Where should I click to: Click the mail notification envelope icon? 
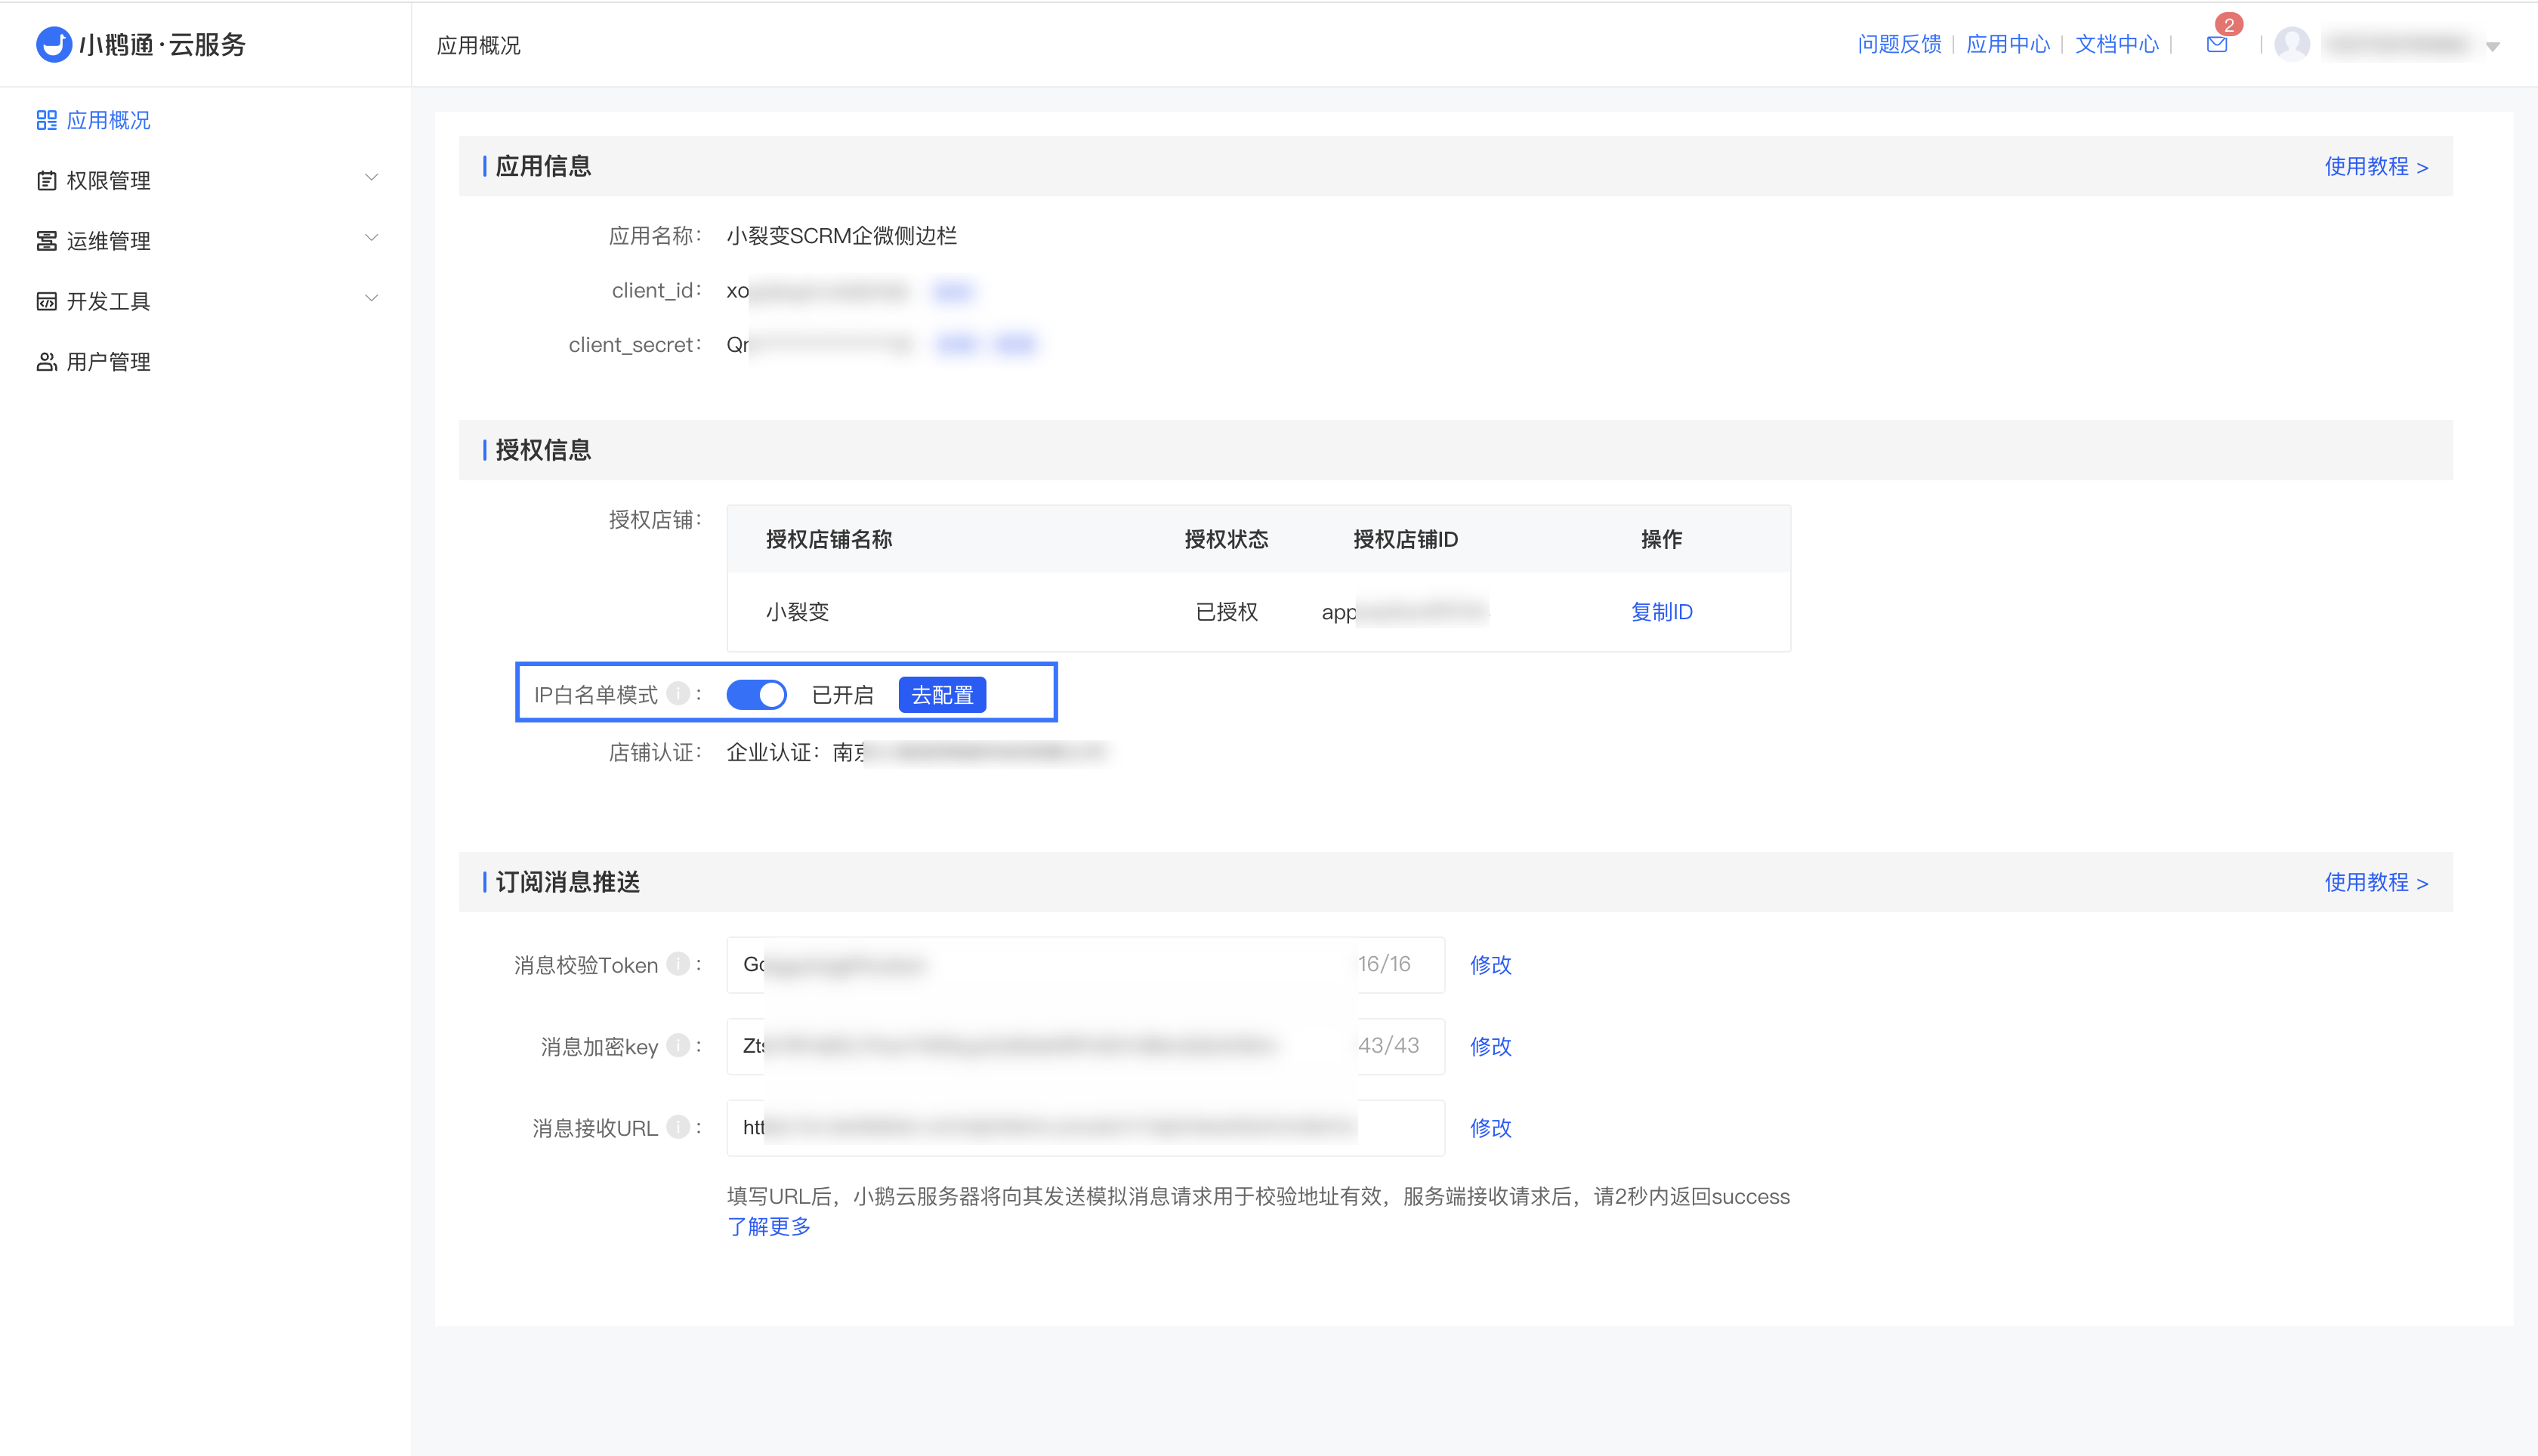coord(2216,44)
